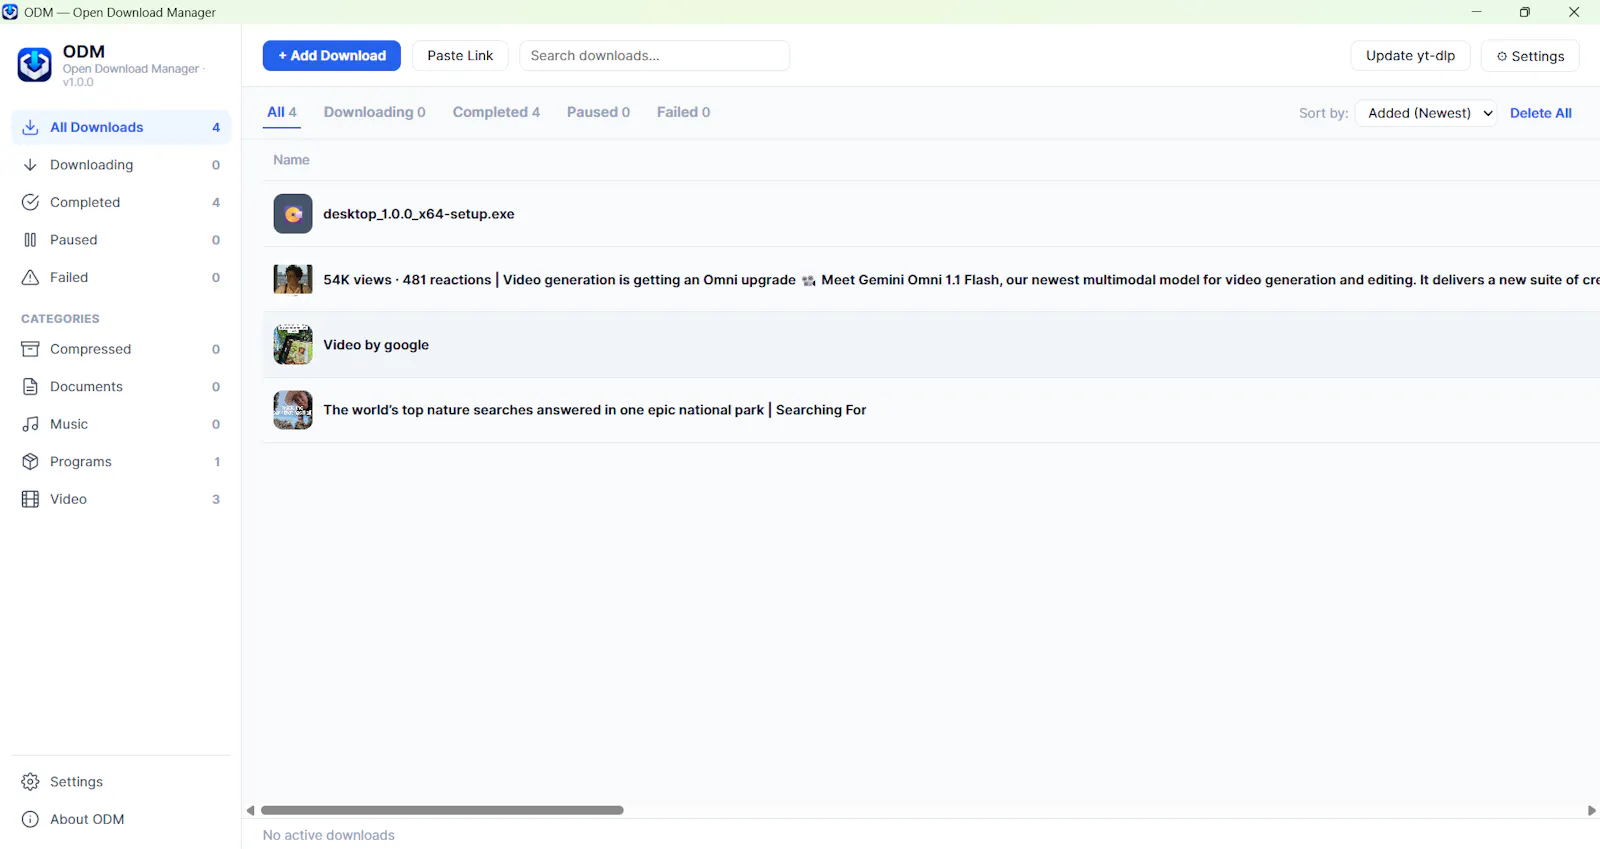The width and height of the screenshot is (1600, 849).
Task: Select the Video category
Action: 121,499
